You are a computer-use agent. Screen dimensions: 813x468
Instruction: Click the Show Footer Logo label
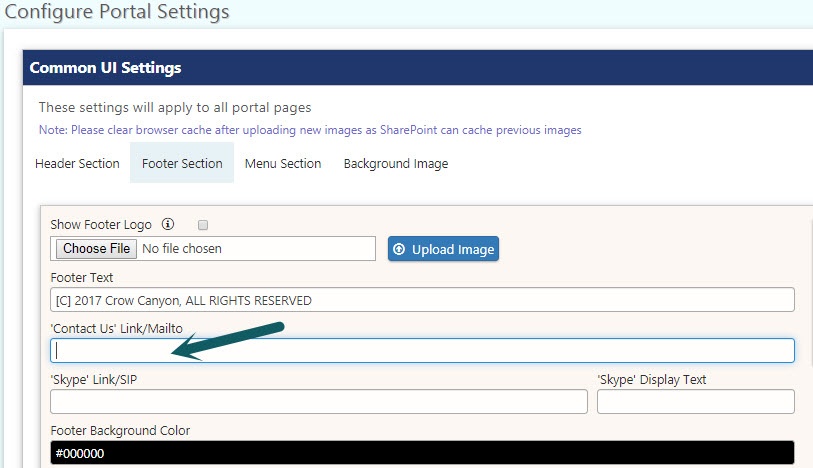tap(101, 224)
